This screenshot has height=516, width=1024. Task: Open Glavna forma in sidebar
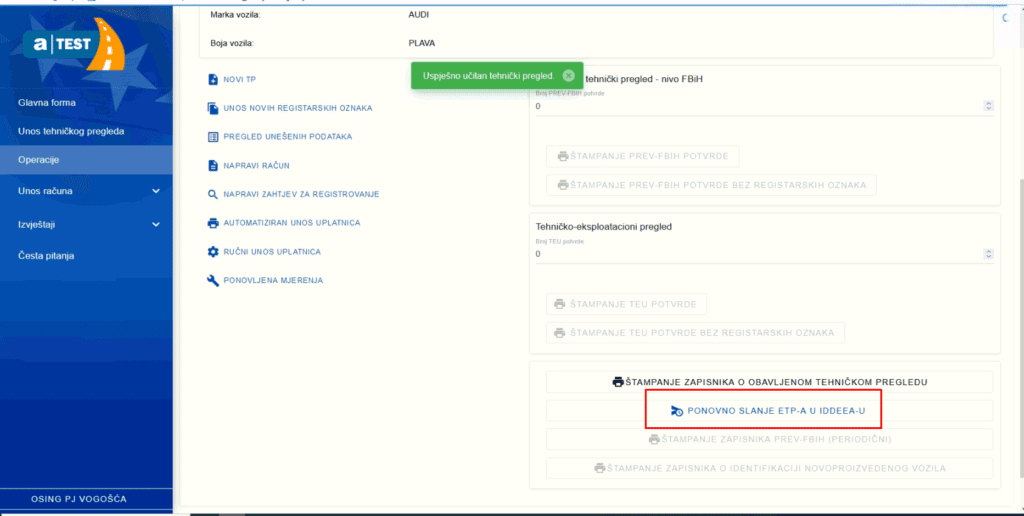point(47,102)
